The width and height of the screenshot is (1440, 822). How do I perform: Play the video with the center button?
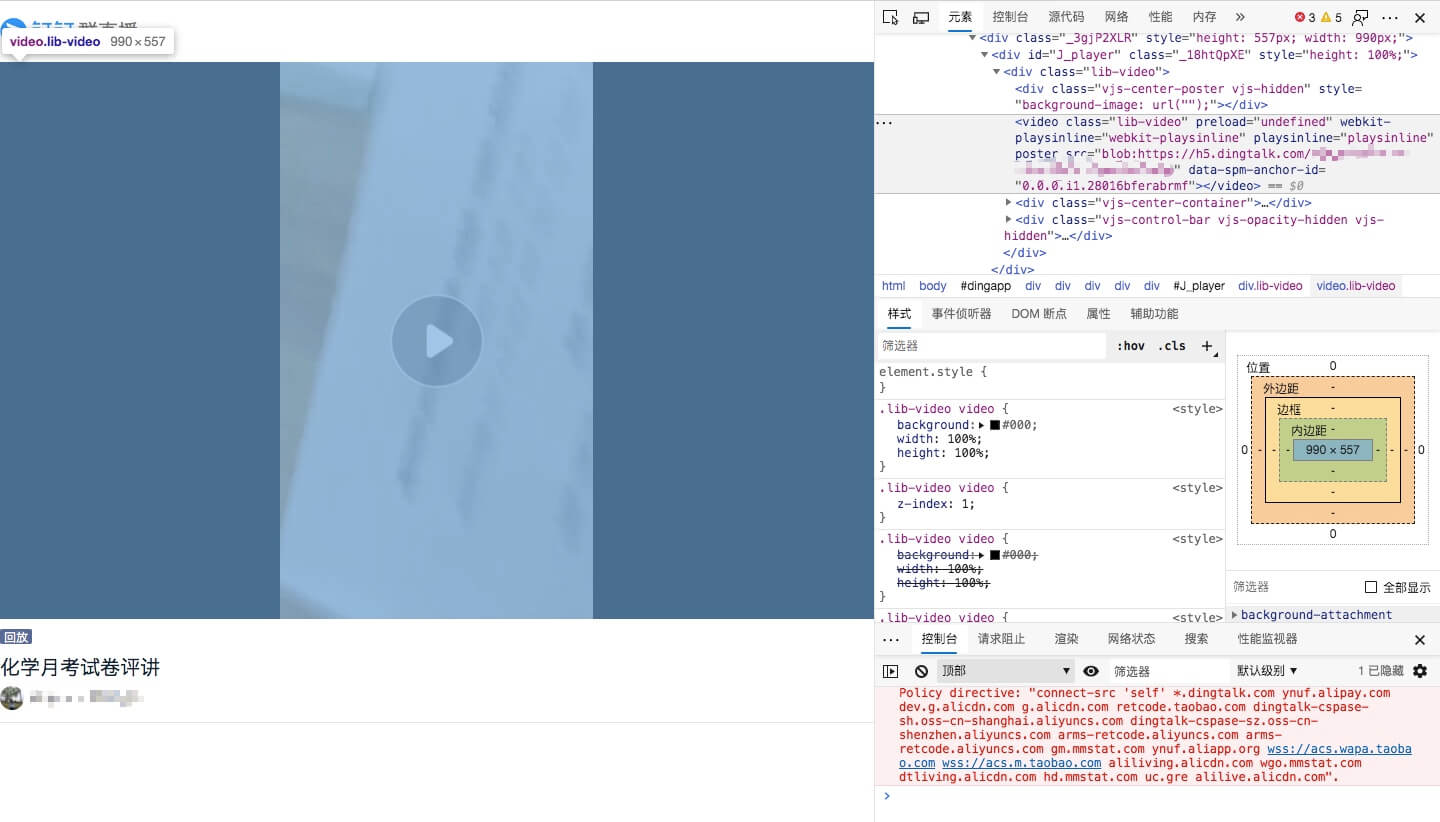click(437, 341)
